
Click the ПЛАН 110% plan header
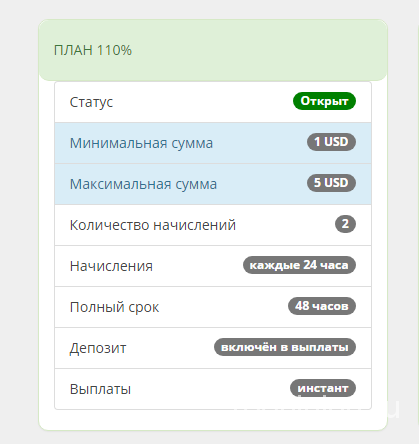(93, 50)
